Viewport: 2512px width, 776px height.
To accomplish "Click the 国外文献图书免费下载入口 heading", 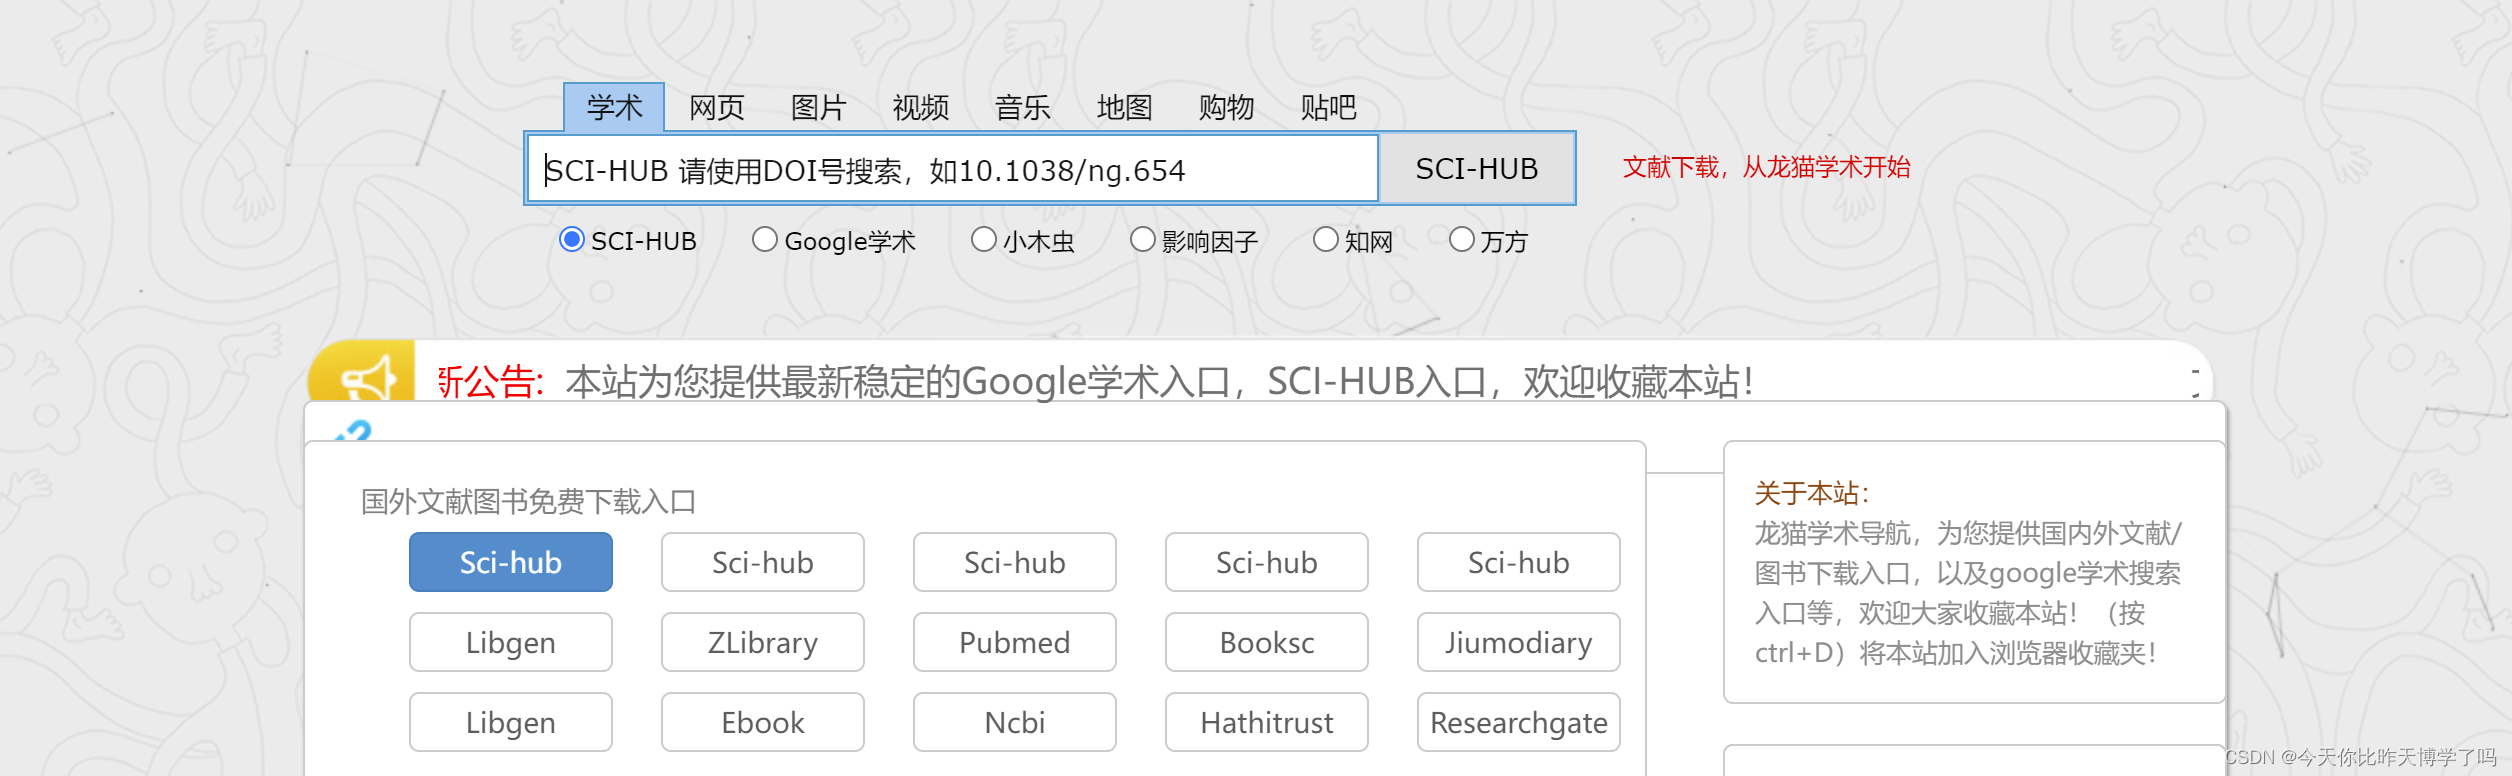I will click(x=528, y=501).
